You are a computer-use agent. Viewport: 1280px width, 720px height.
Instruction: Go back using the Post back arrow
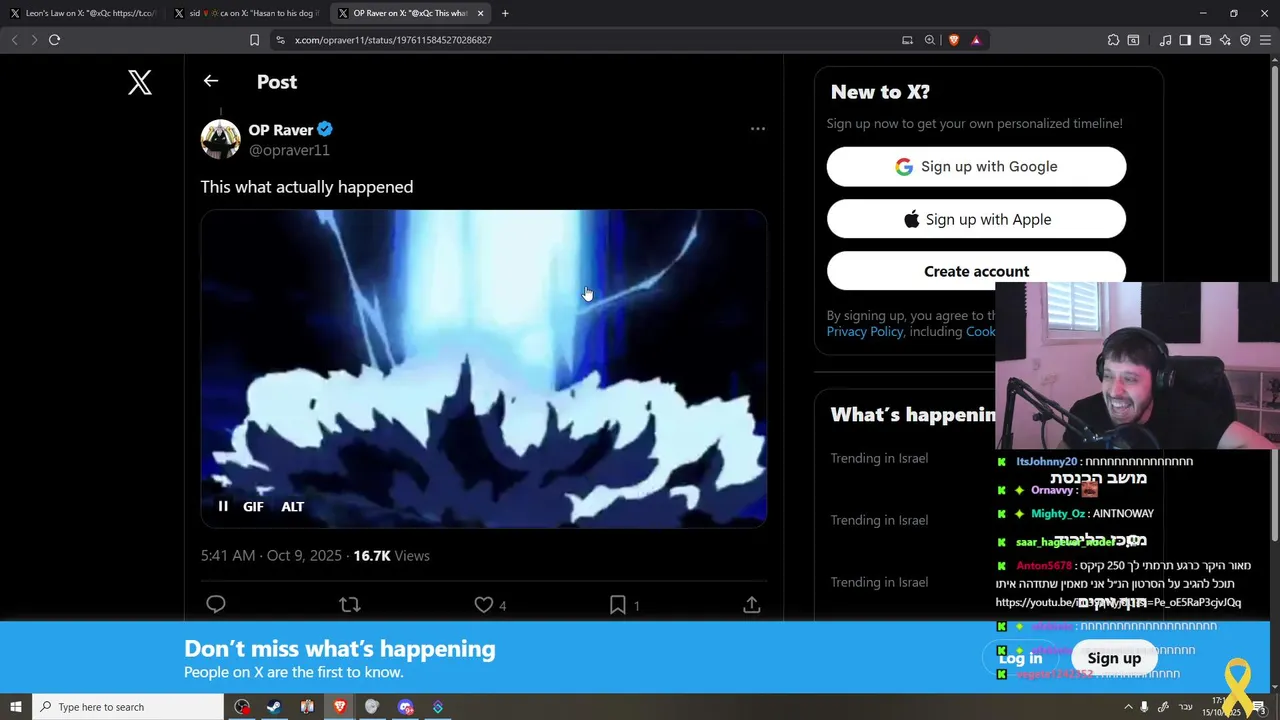(211, 81)
